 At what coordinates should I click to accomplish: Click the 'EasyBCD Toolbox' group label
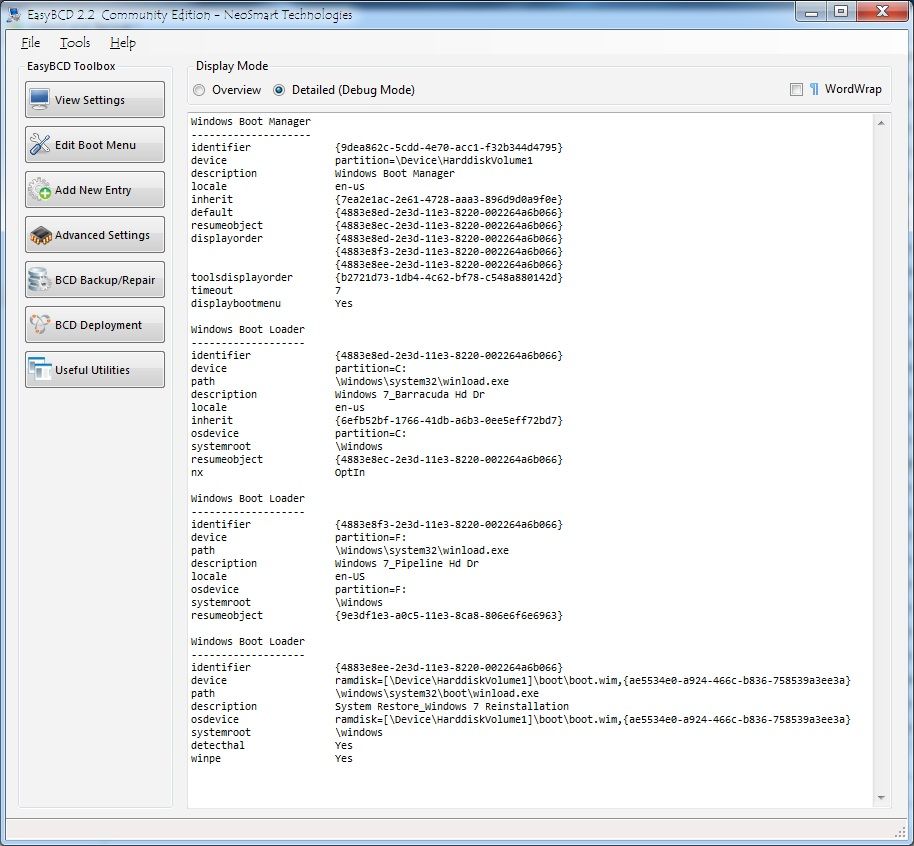pyautogui.click(x=71, y=66)
